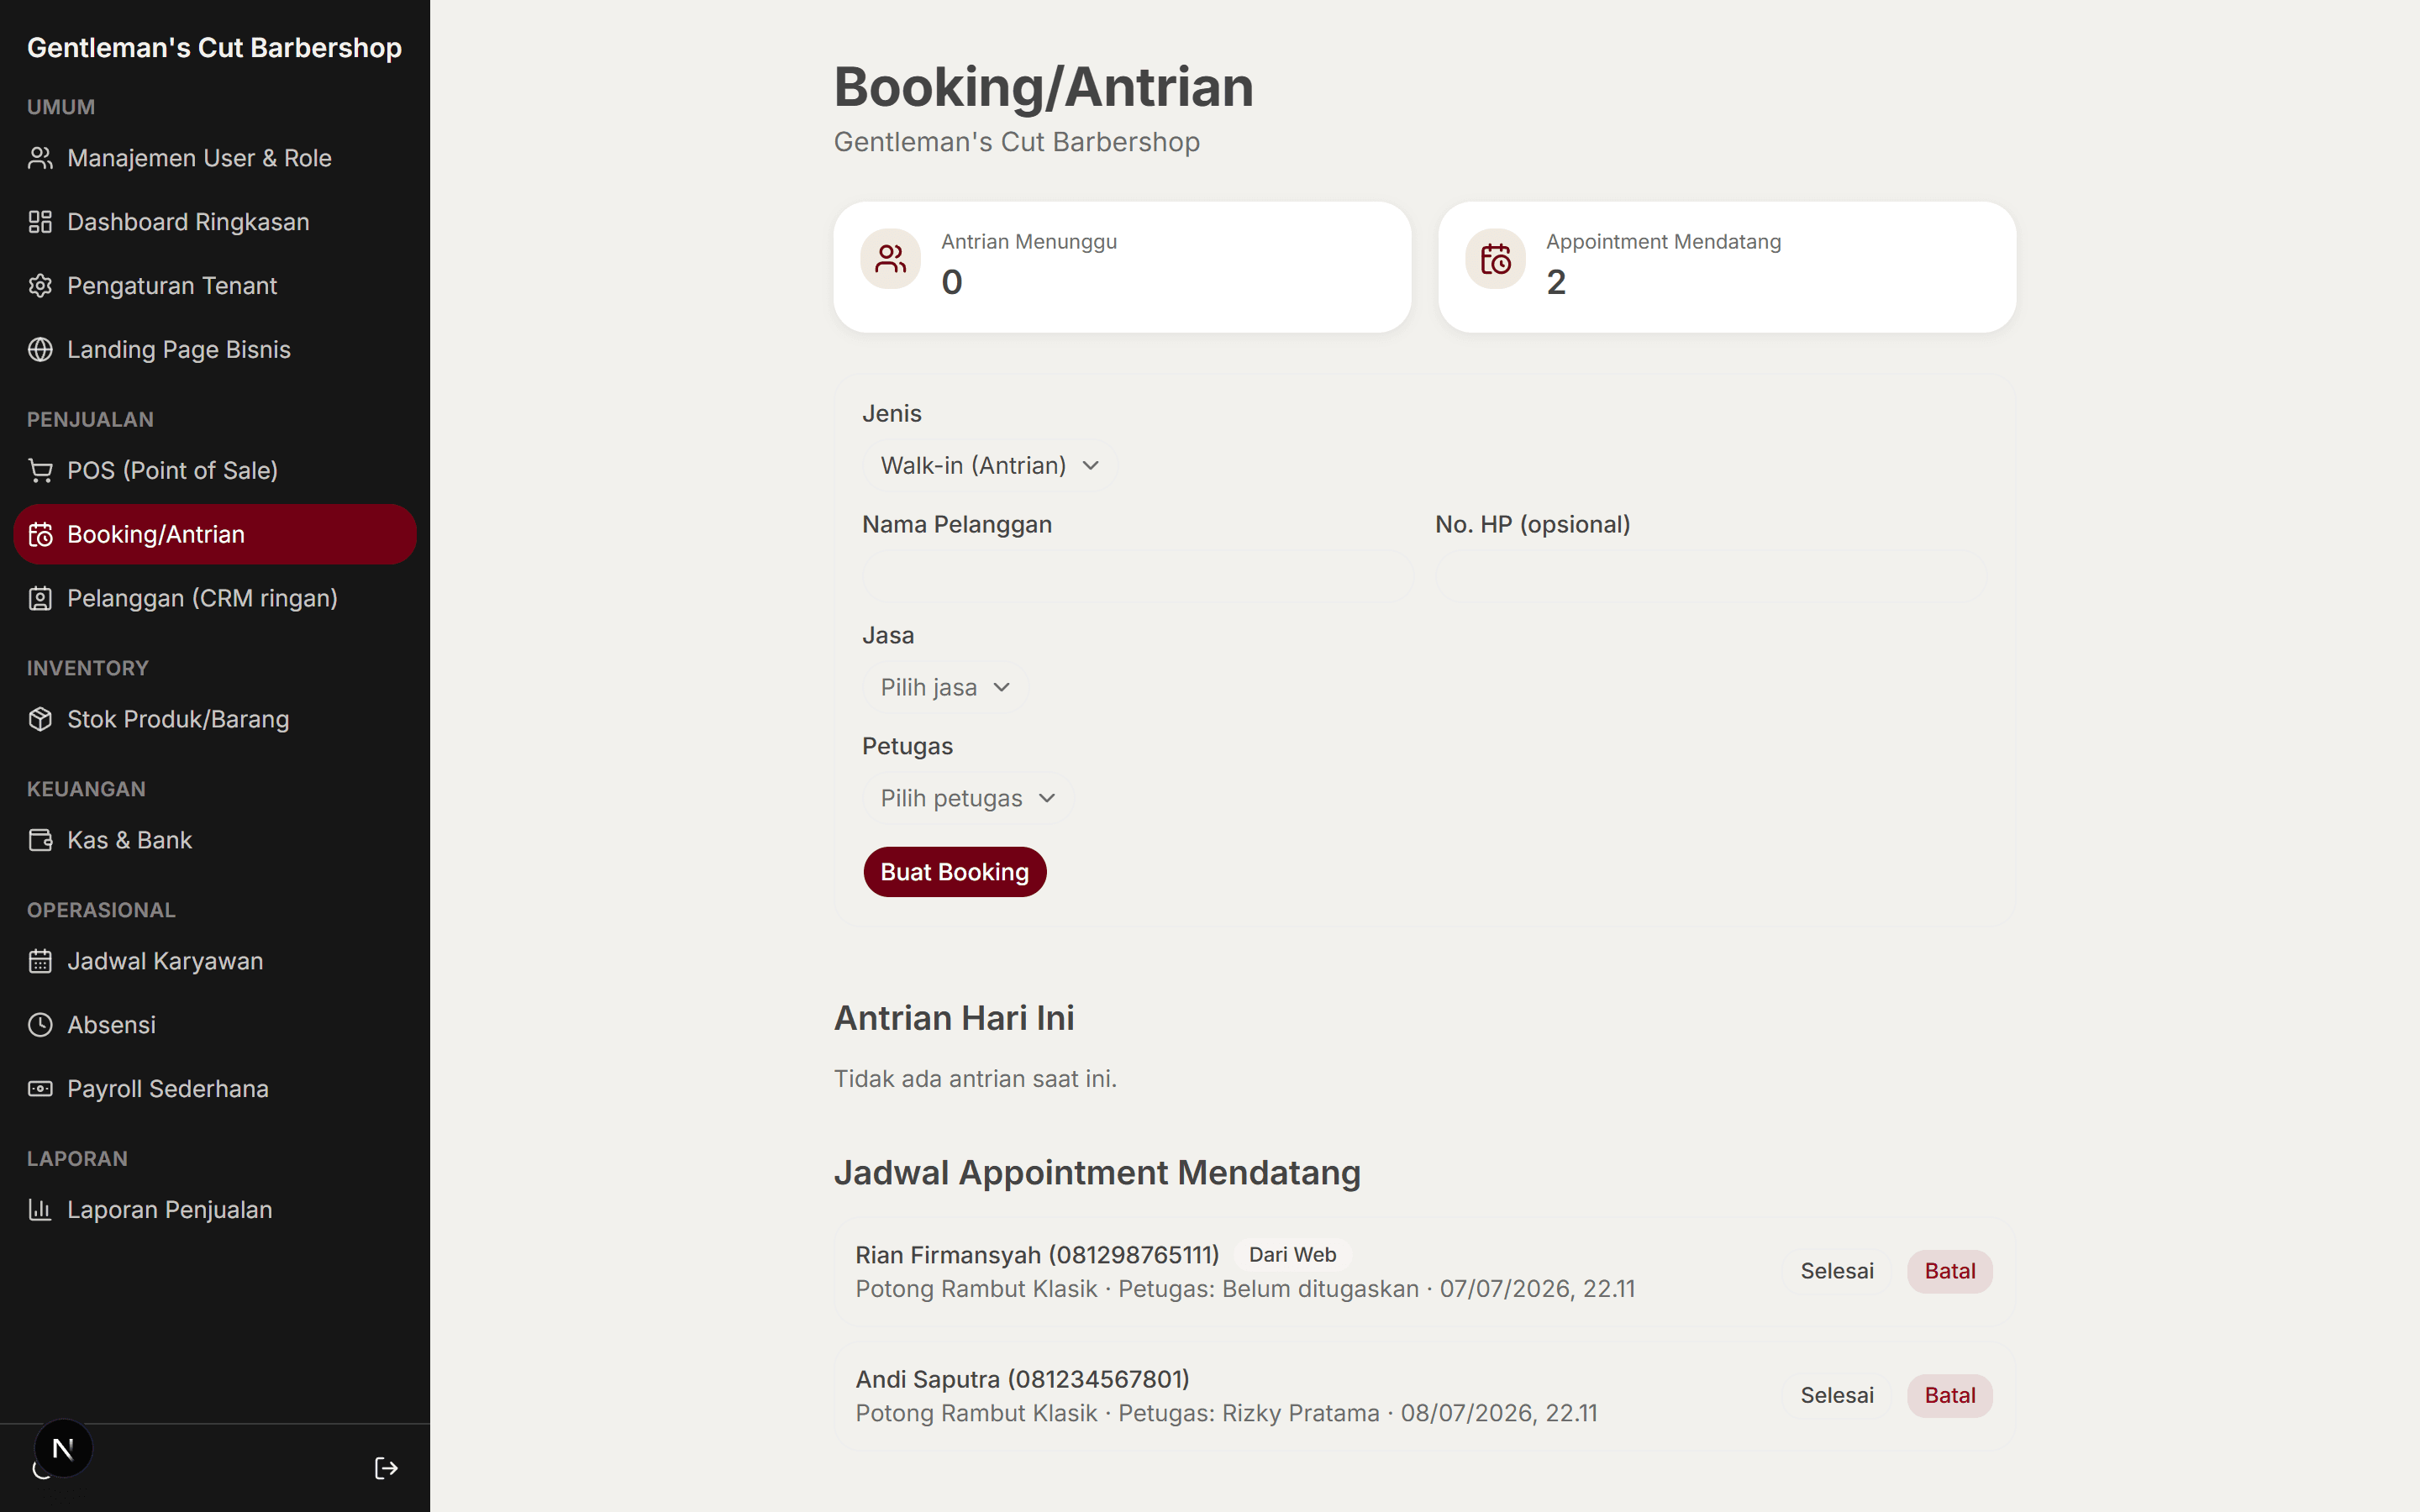Open the Jenis Walk-in (Antrian) dropdown
The image size is (2420, 1512).
[989, 466]
